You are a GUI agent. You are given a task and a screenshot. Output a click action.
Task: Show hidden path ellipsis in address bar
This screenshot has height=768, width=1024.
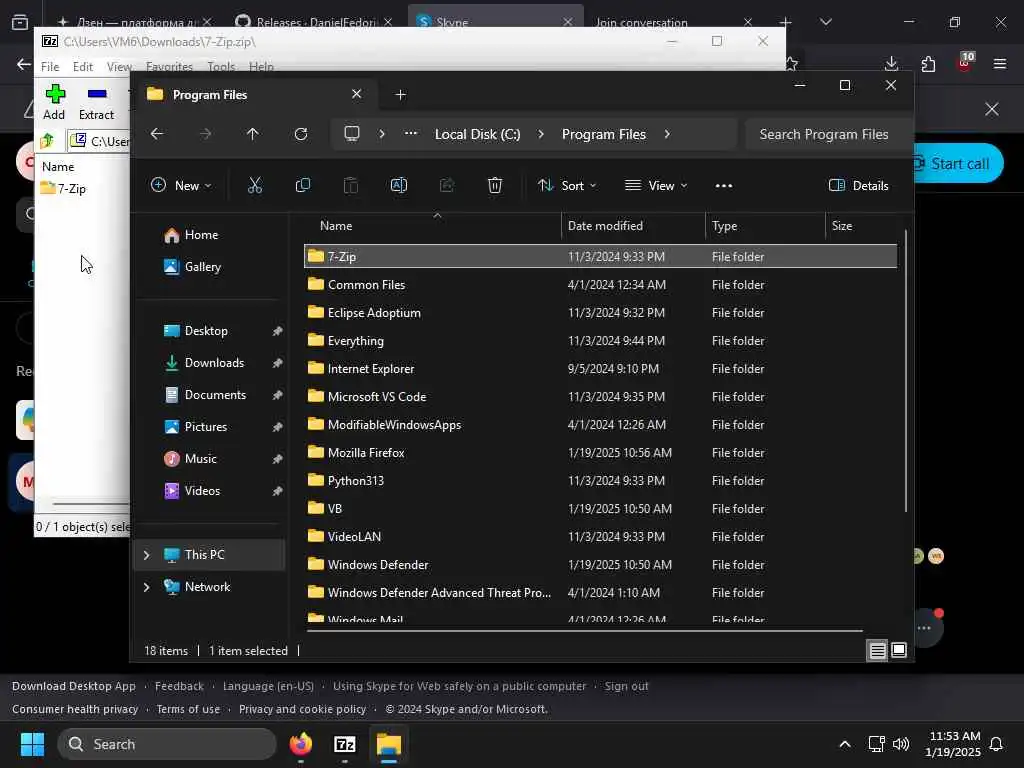pyautogui.click(x=411, y=134)
